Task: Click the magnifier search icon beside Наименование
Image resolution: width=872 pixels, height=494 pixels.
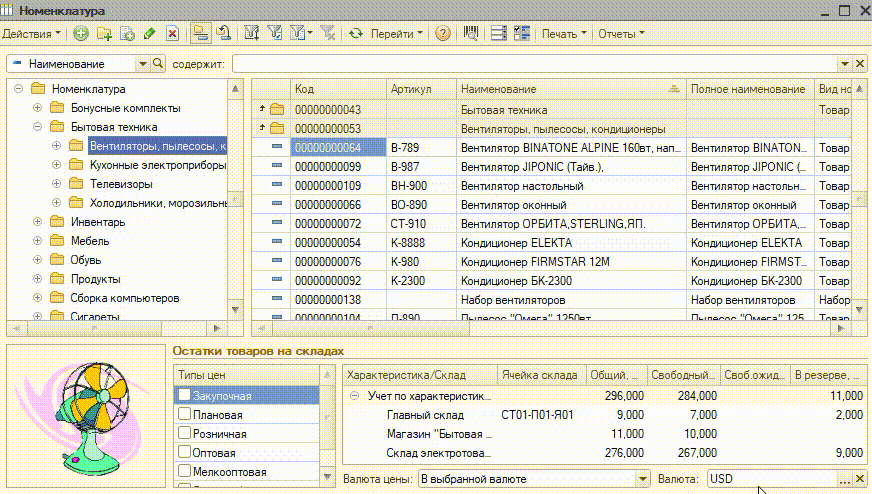Action: pyautogui.click(x=157, y=64)
